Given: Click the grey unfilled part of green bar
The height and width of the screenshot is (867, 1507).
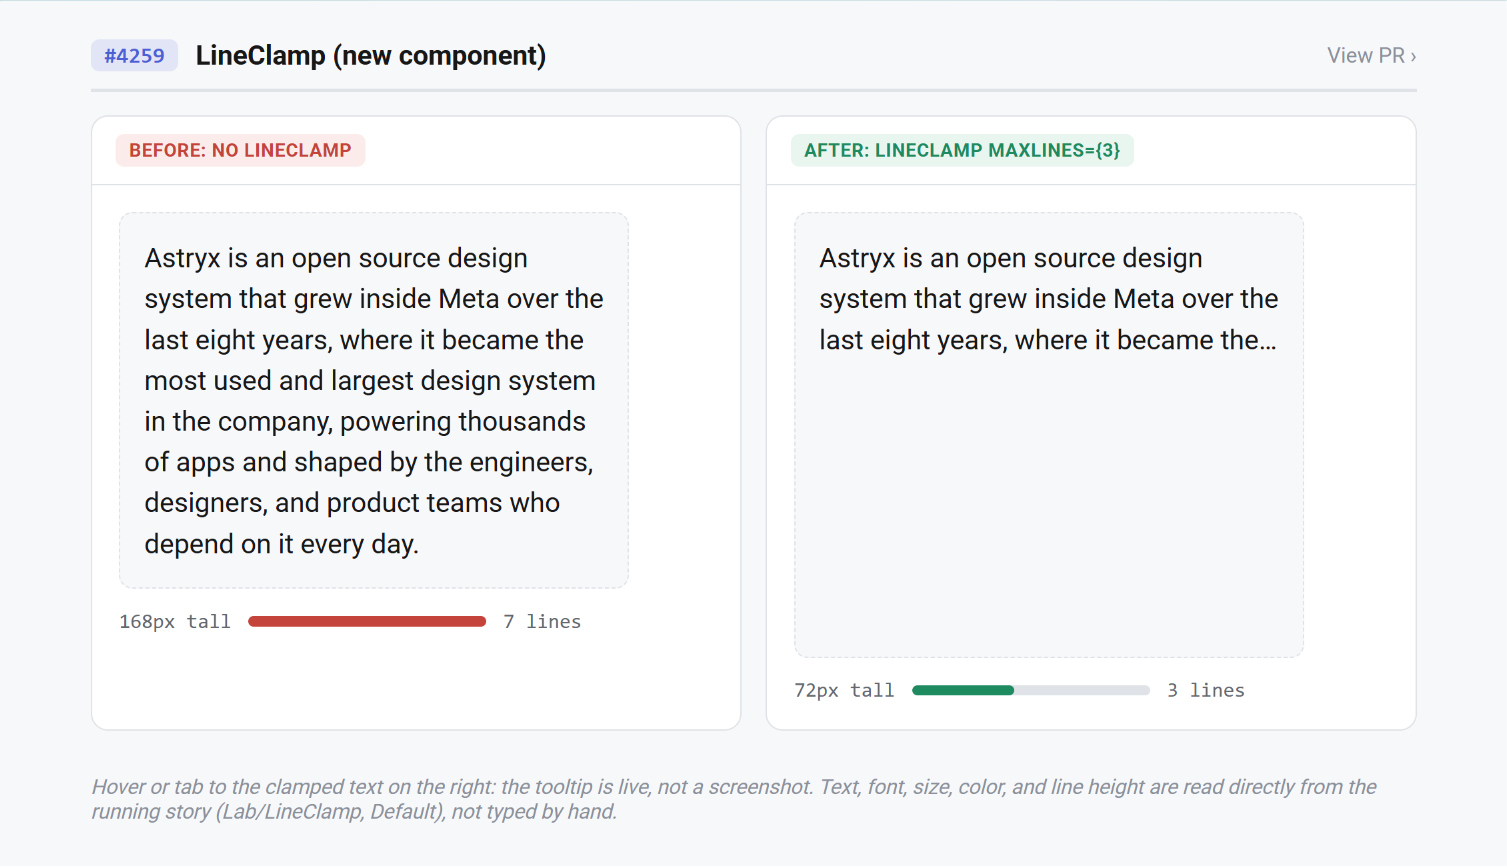Looking at the screenshot, I should point(1082,690).
